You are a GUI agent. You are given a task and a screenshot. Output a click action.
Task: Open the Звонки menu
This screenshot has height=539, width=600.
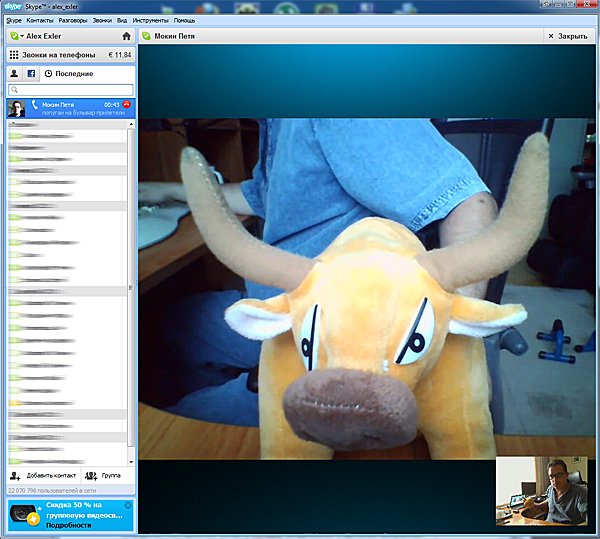coord(102,20)
